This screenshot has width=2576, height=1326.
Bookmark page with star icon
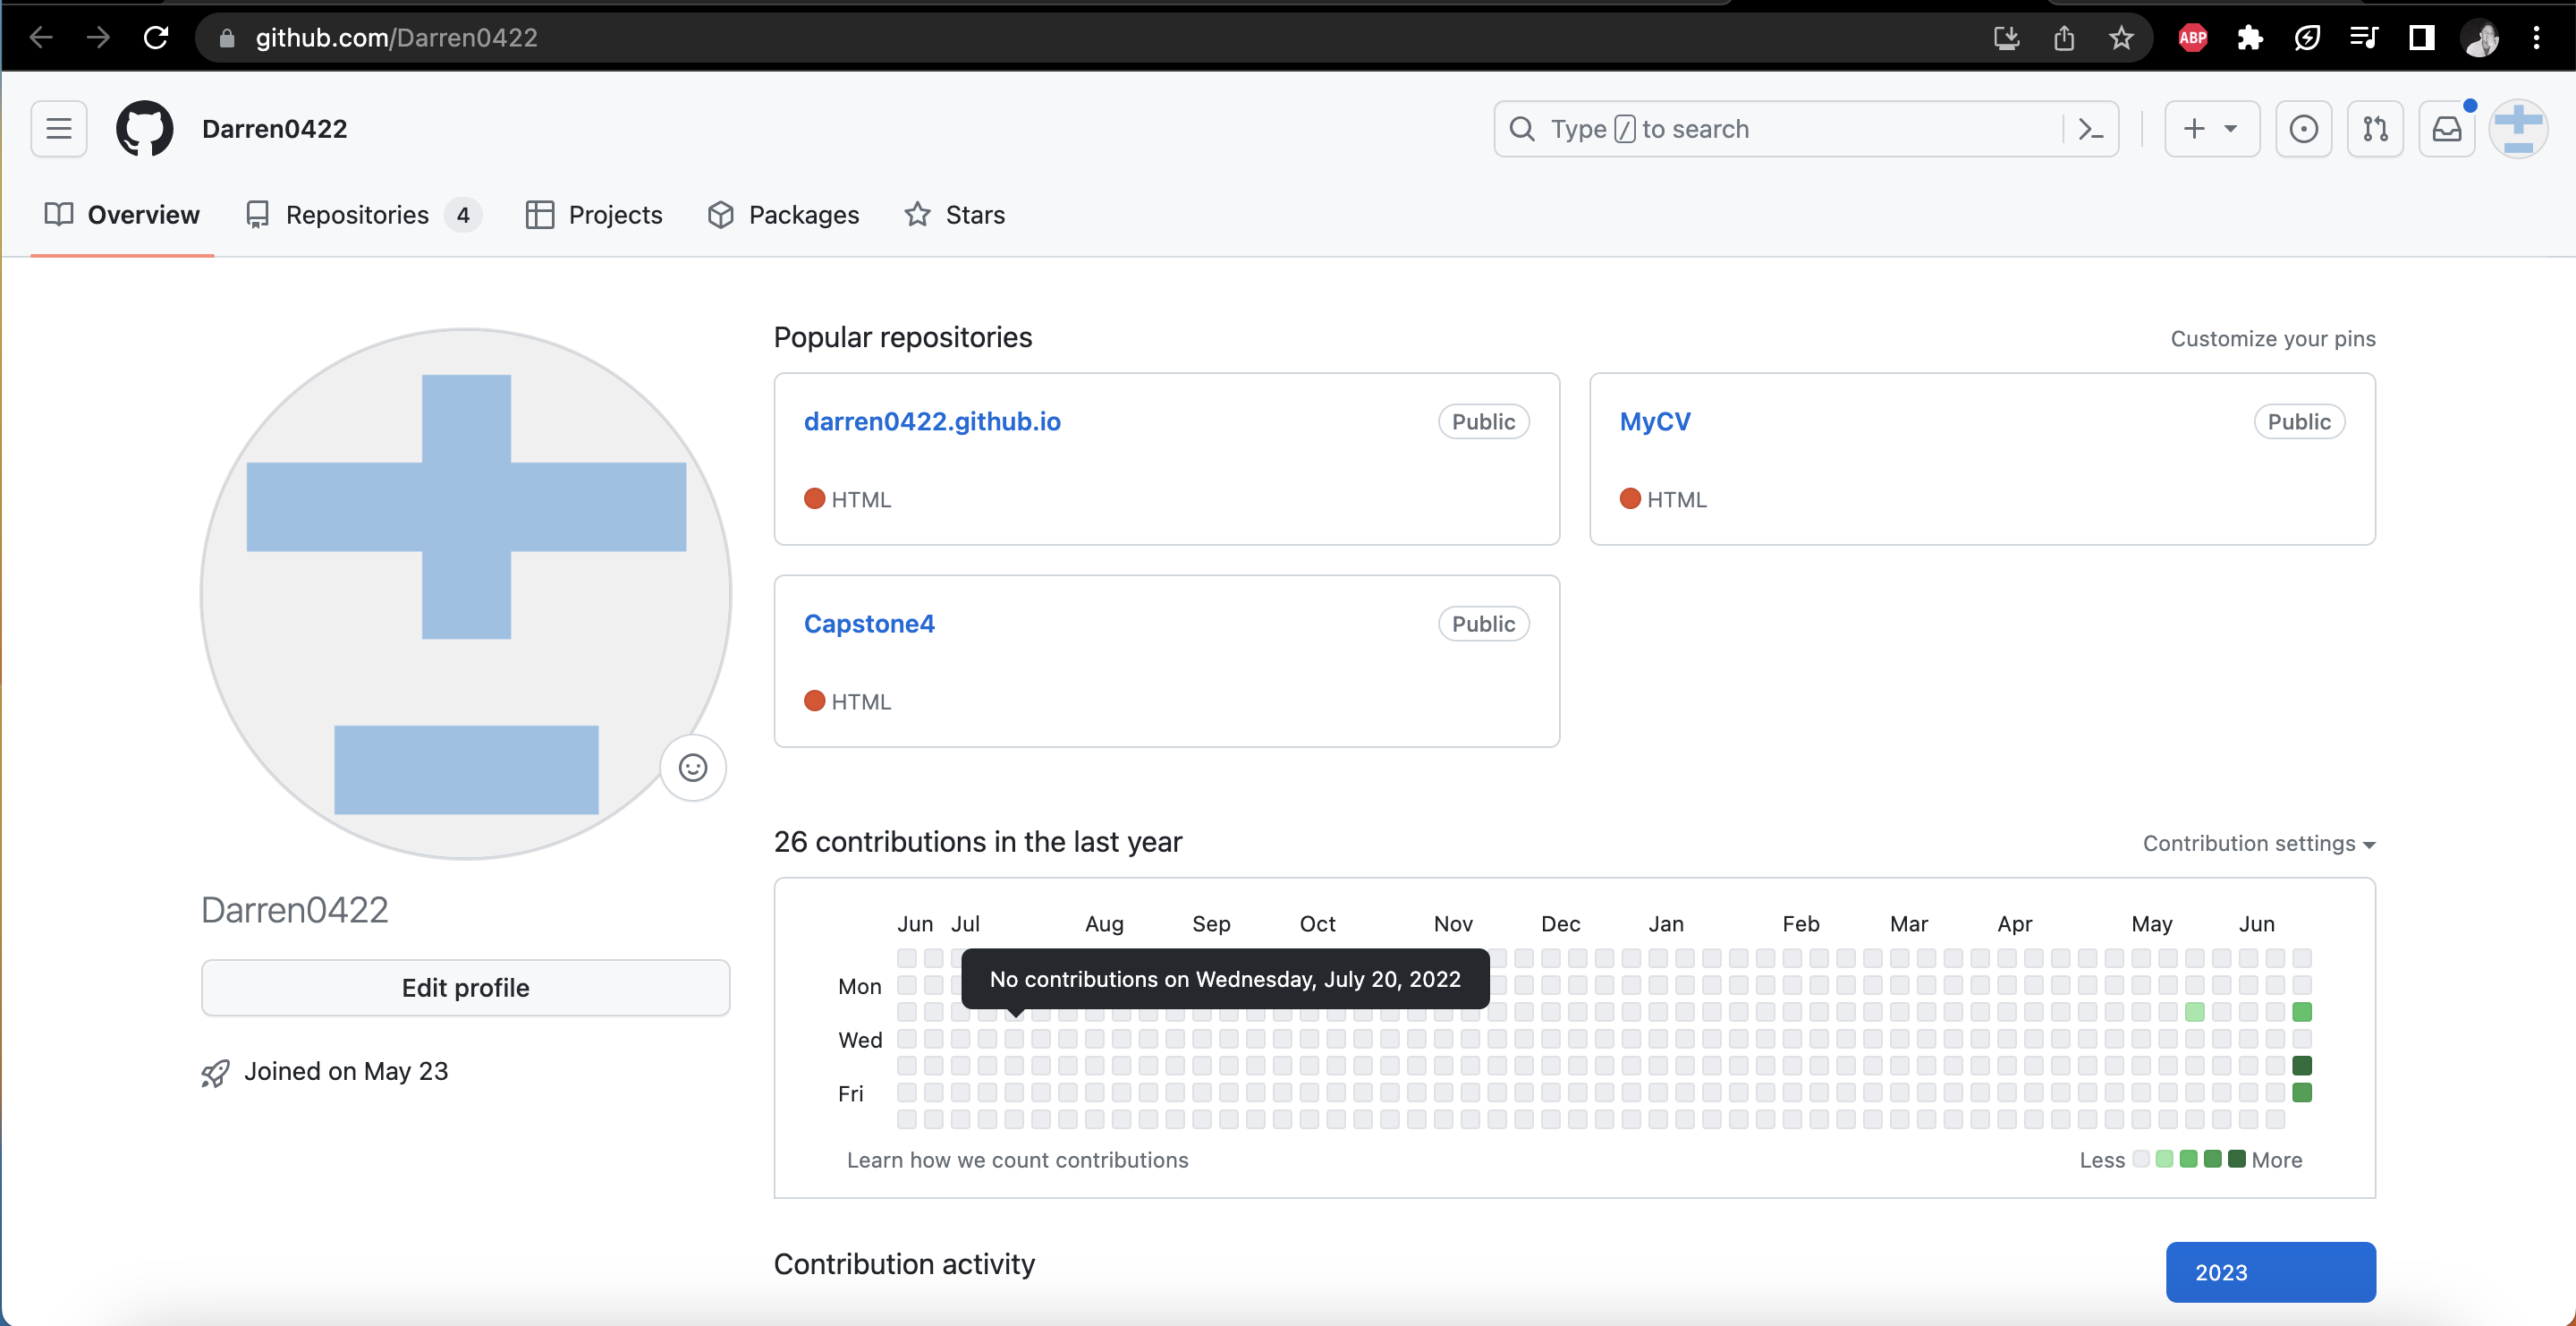[x=2120, y=38]
